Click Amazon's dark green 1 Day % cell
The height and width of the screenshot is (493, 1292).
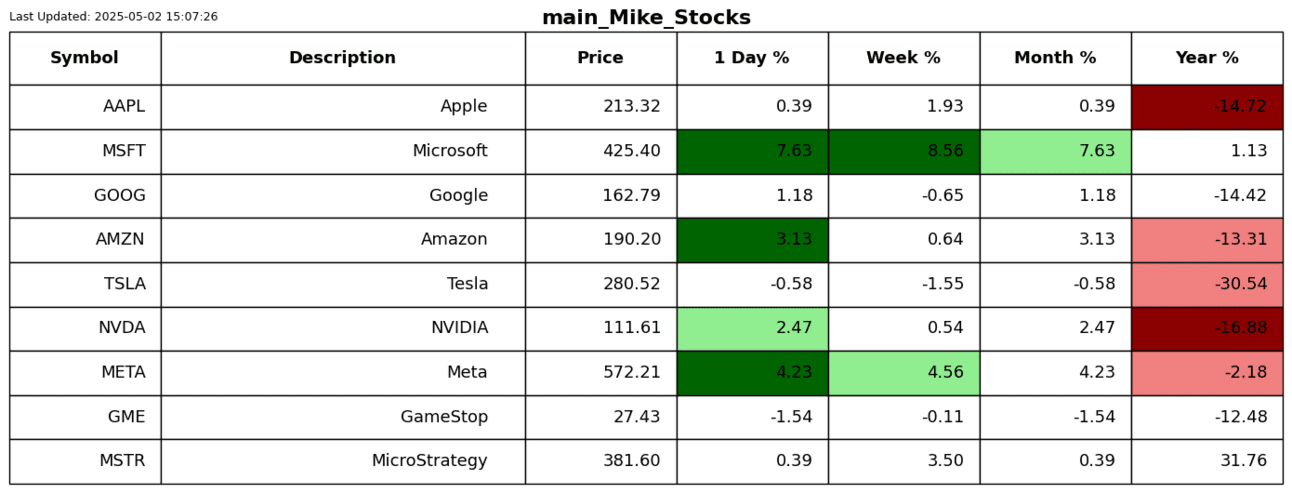tap(752, 240)
